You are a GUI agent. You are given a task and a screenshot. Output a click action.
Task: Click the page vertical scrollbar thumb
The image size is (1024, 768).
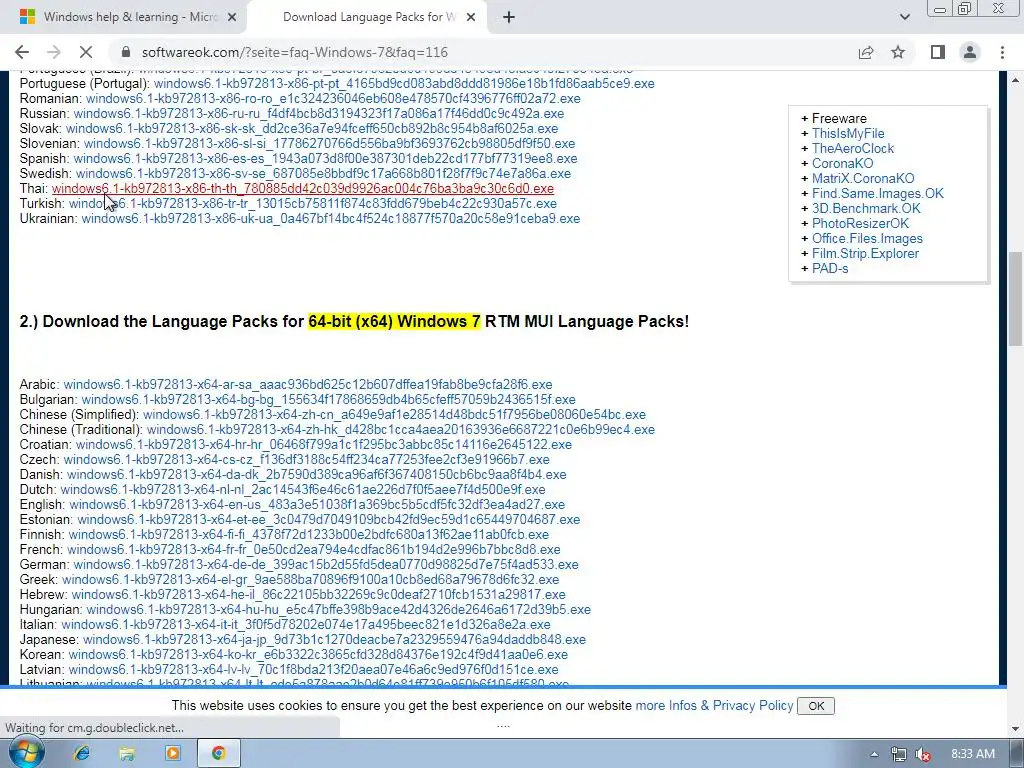[1016, 299]
